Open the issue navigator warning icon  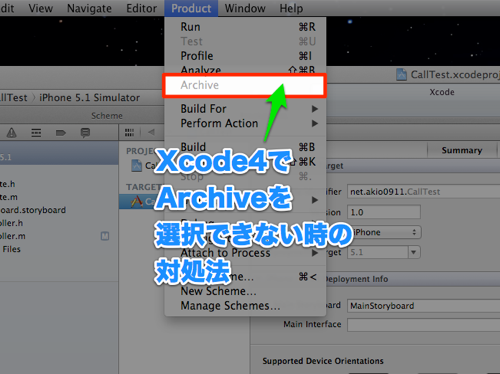[12, 133]
